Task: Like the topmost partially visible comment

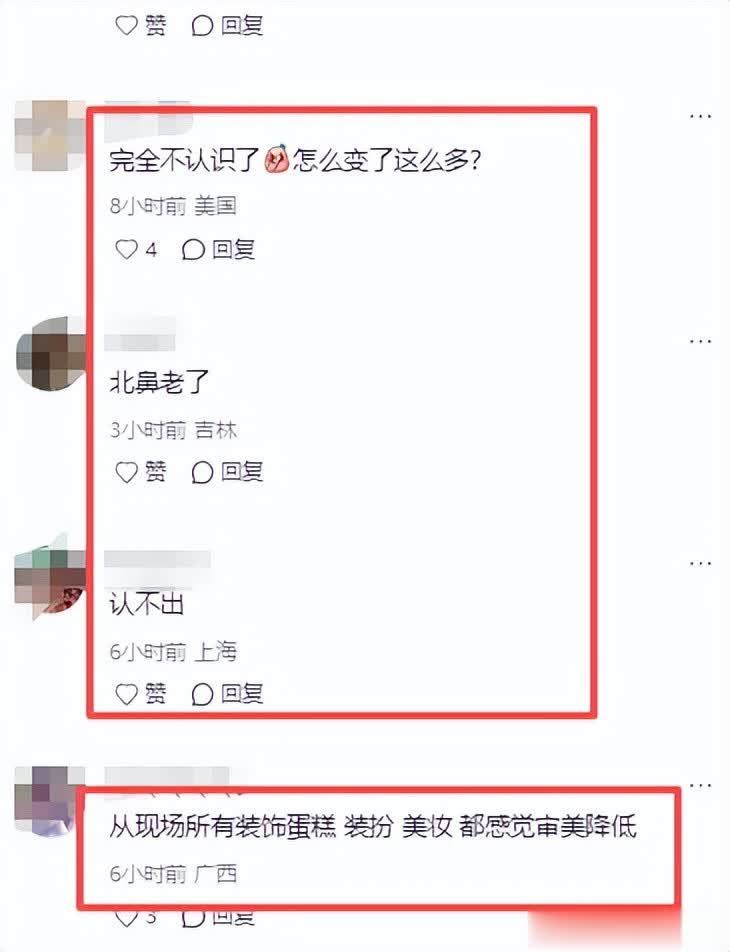Action: 140,26
